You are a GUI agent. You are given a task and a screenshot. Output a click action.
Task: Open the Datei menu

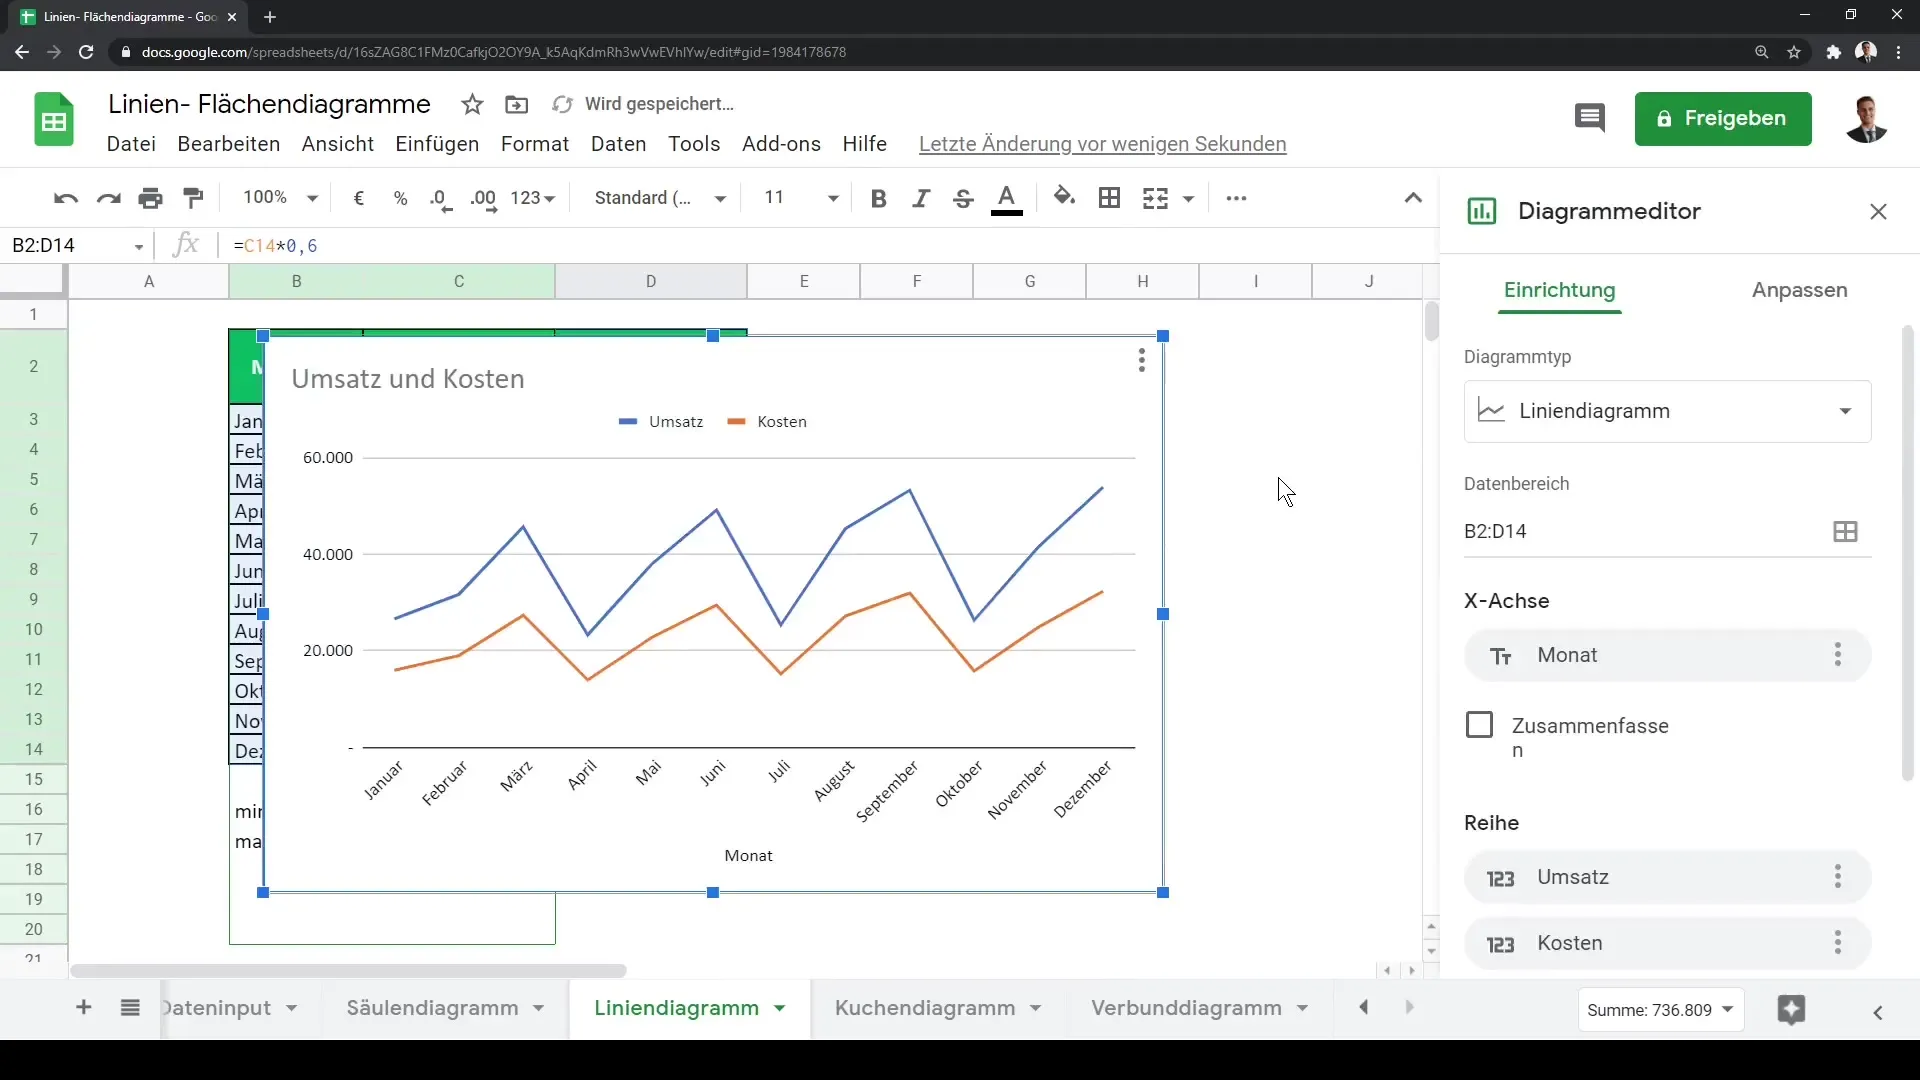(131, 144)
